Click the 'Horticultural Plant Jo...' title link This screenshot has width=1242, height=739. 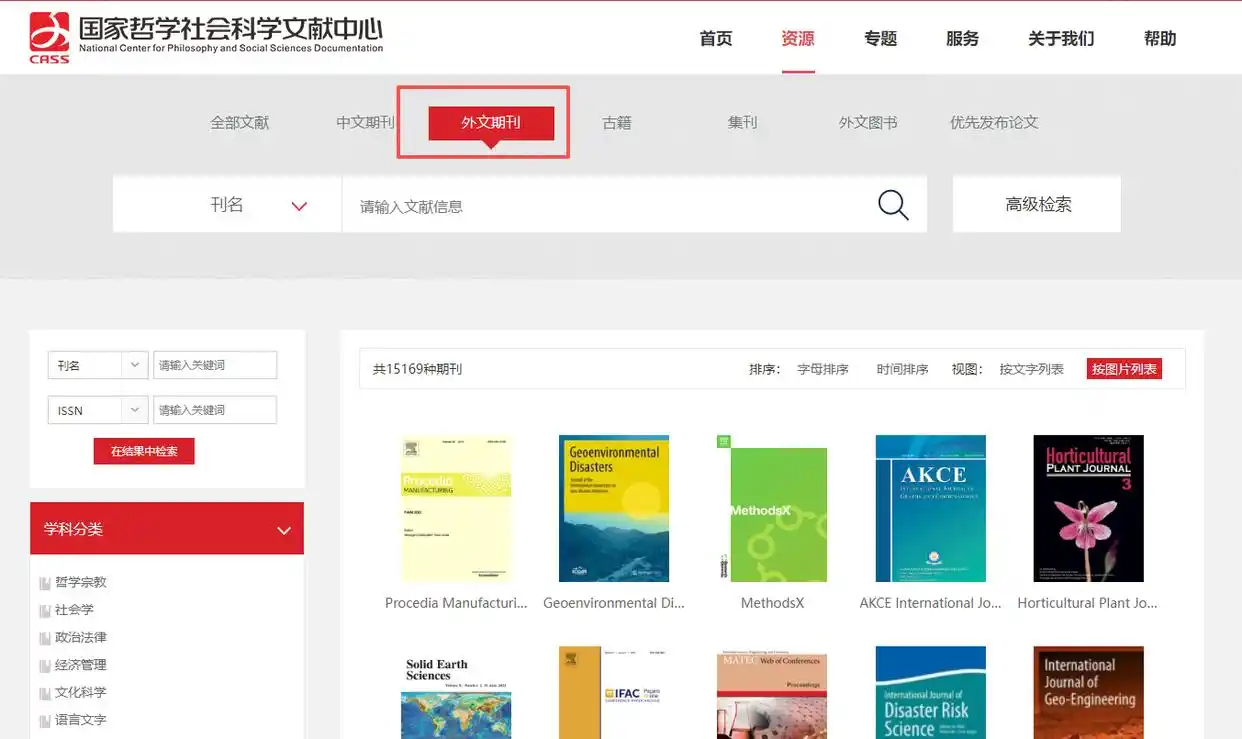(1088, 603)
